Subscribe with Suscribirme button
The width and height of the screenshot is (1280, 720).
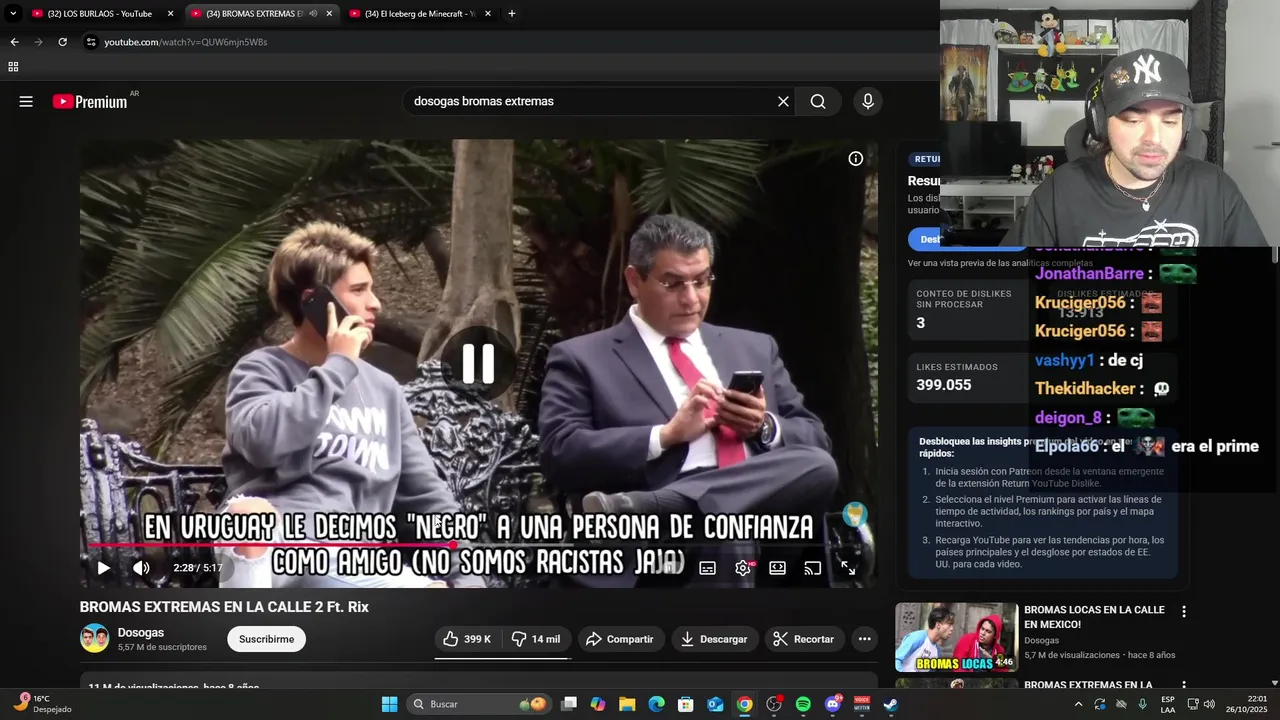[266, 639]
